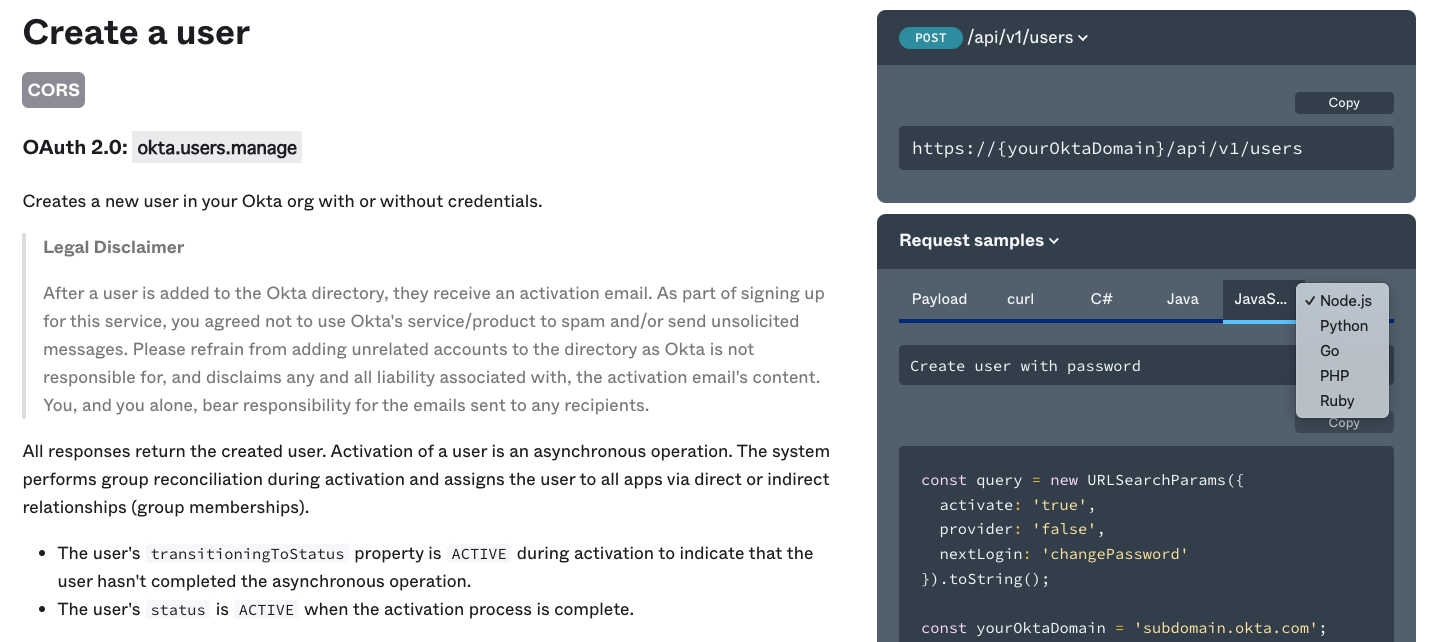This screenshot has height=642, width=1431.
Task: Switch to the curl tab
Action: pos(1020,299)
